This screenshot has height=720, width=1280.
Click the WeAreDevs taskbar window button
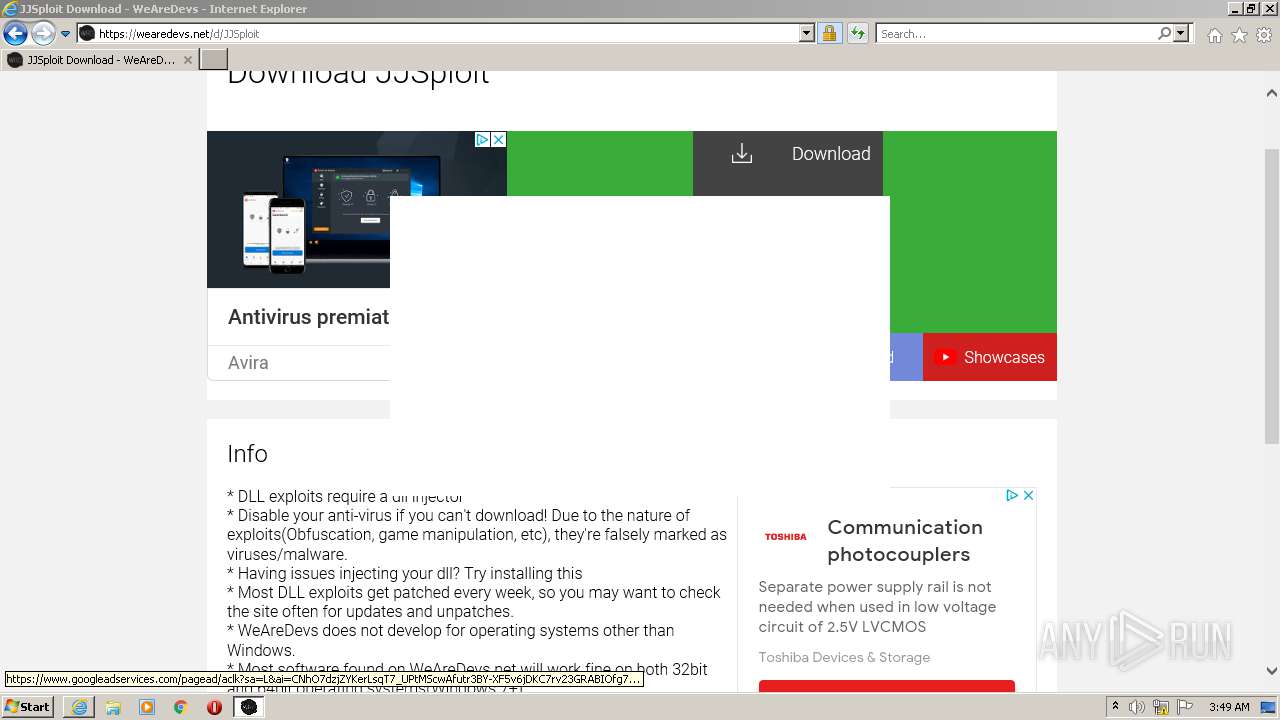pyautogui.click(x=249, y=707)
